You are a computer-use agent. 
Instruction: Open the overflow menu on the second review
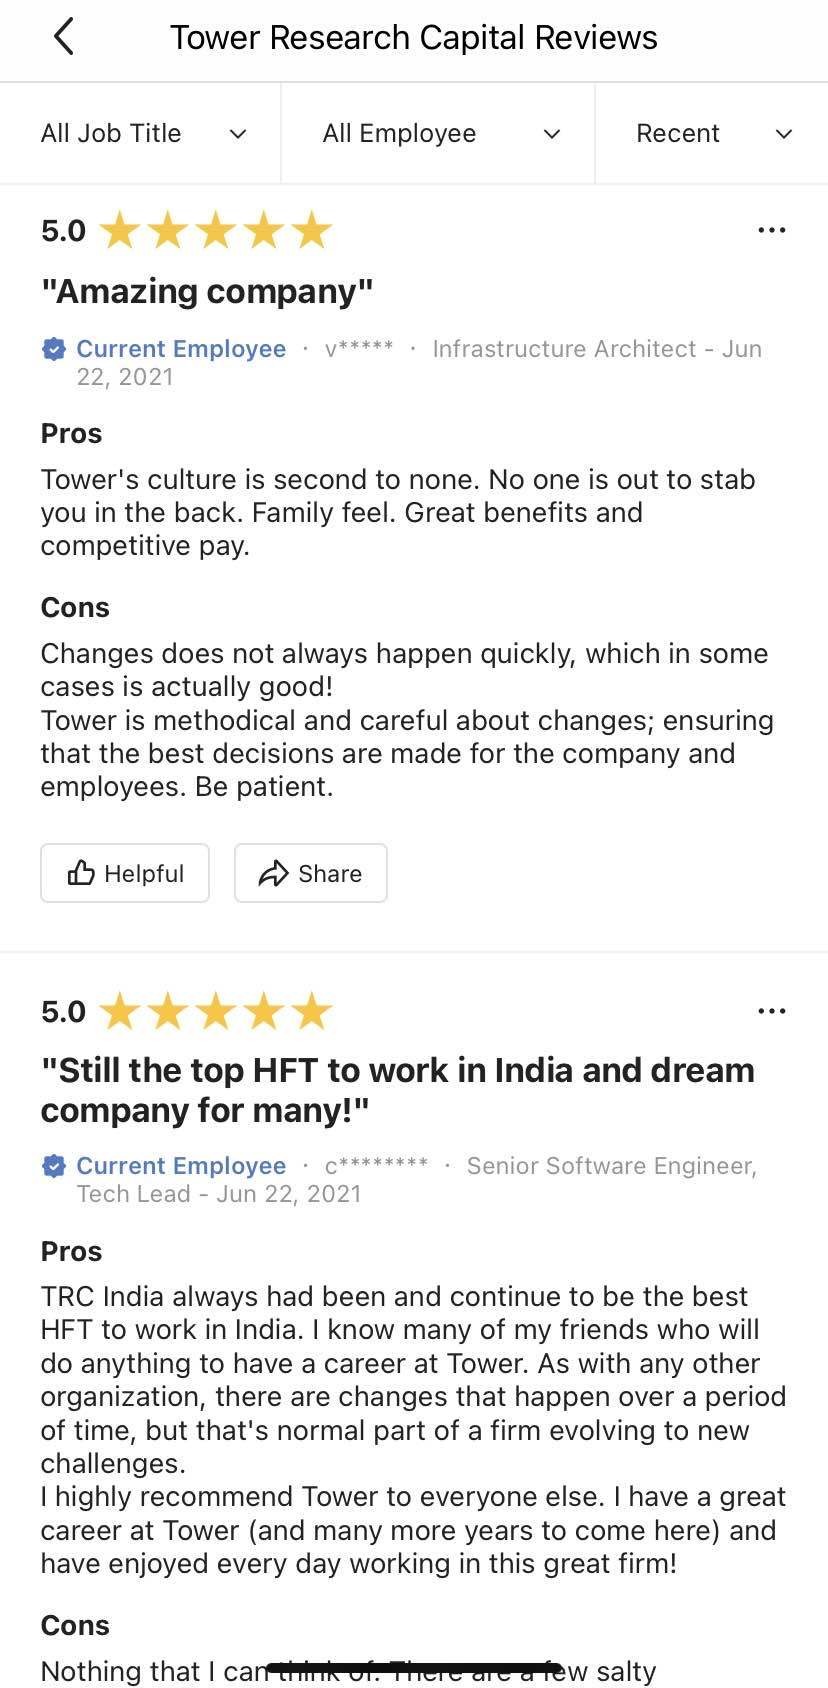(772, 1011)
